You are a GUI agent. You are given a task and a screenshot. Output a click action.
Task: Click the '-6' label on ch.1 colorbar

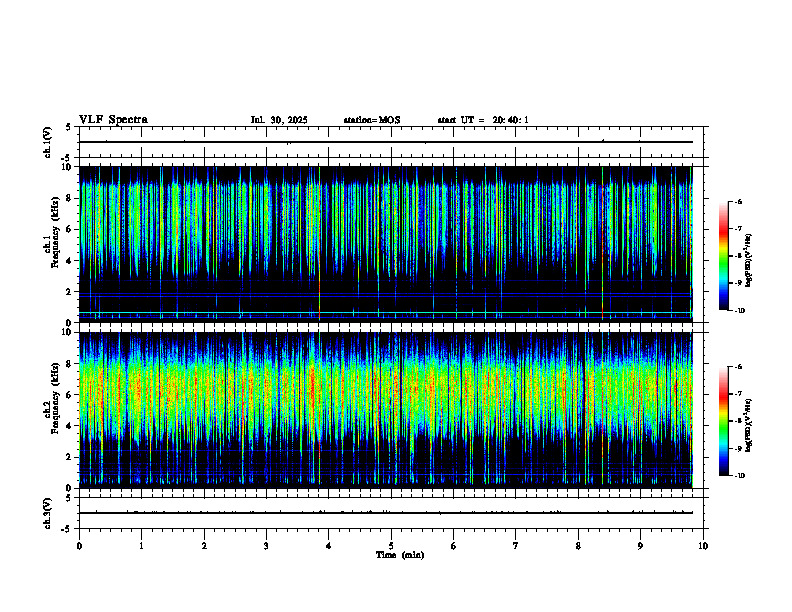738,201
